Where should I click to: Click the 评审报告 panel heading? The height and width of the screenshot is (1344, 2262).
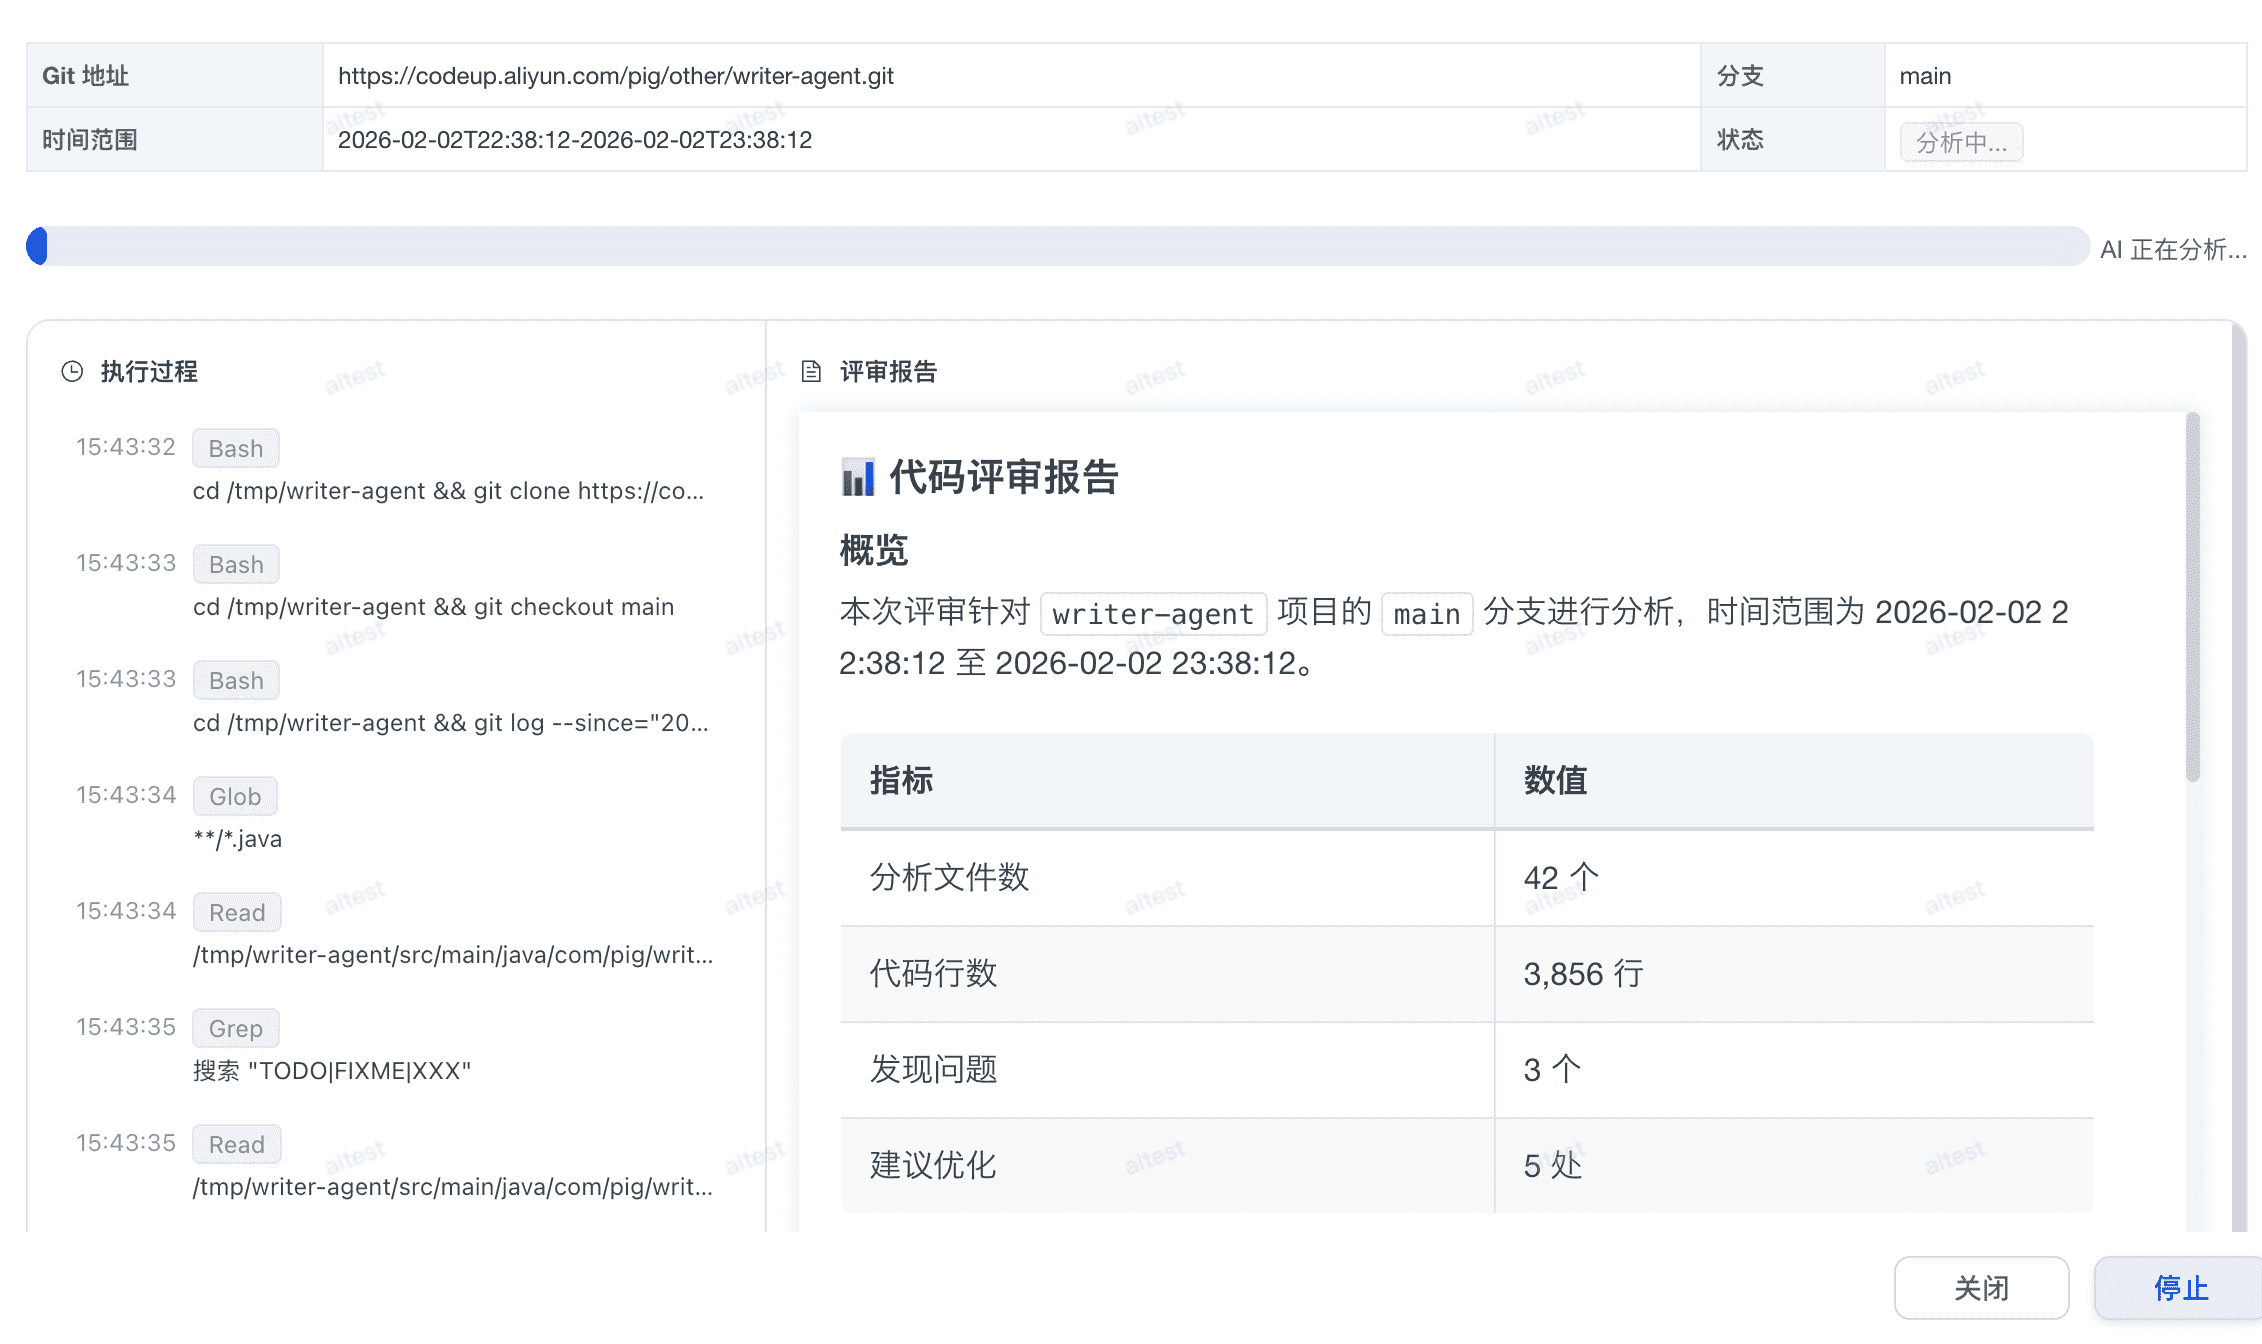[x=888, y=372]
